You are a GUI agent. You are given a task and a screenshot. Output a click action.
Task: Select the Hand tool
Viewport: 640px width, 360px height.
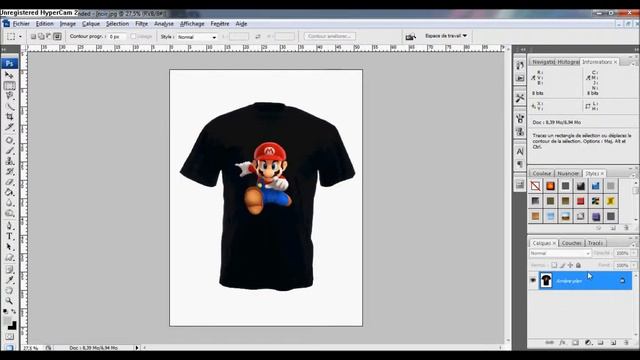click(x=9, y=291)
